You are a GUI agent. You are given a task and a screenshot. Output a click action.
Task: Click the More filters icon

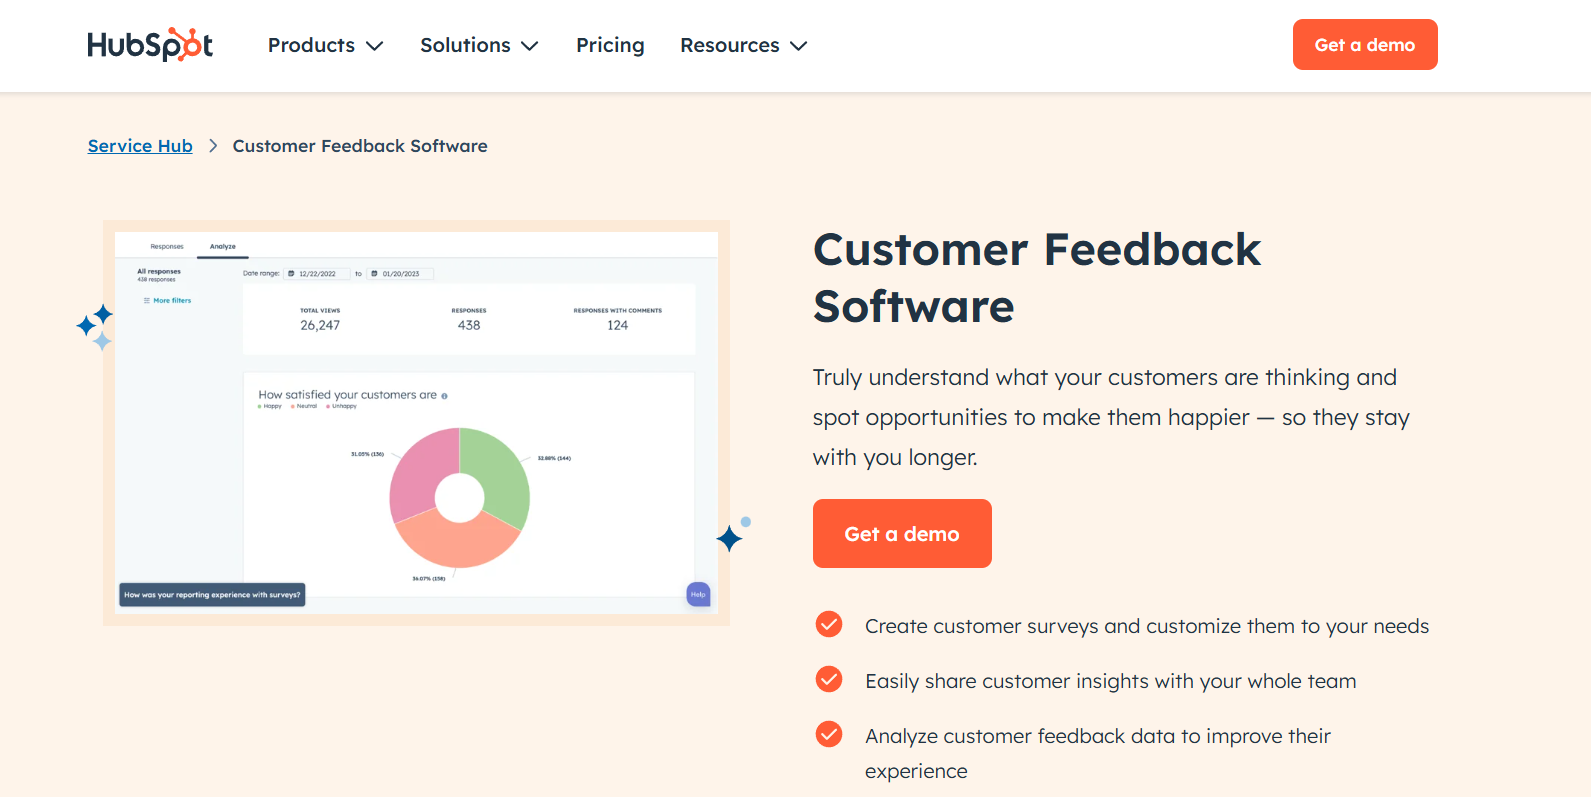tap(146, 300)
